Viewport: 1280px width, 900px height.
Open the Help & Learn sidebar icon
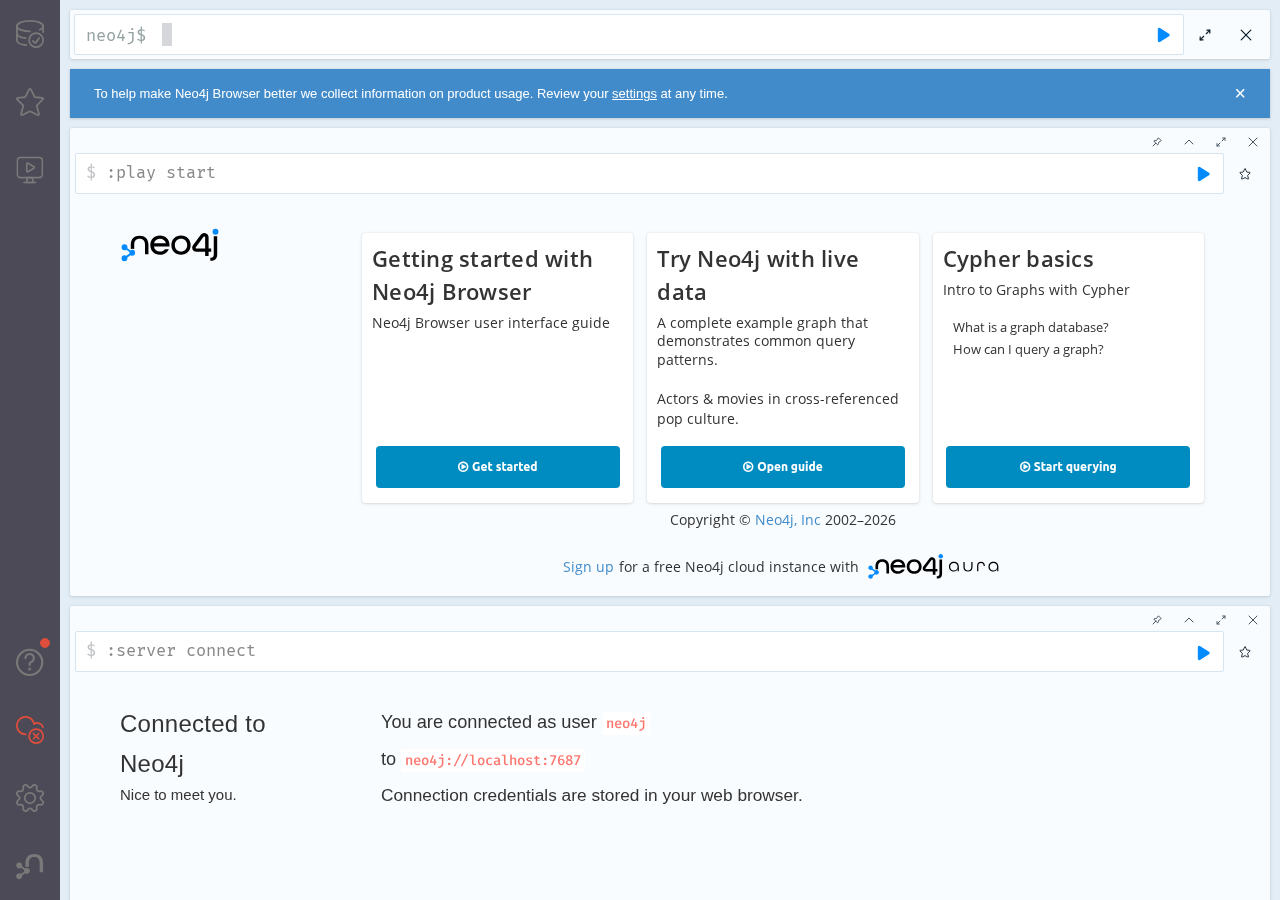pyautogui.click(x=30, y=662)
